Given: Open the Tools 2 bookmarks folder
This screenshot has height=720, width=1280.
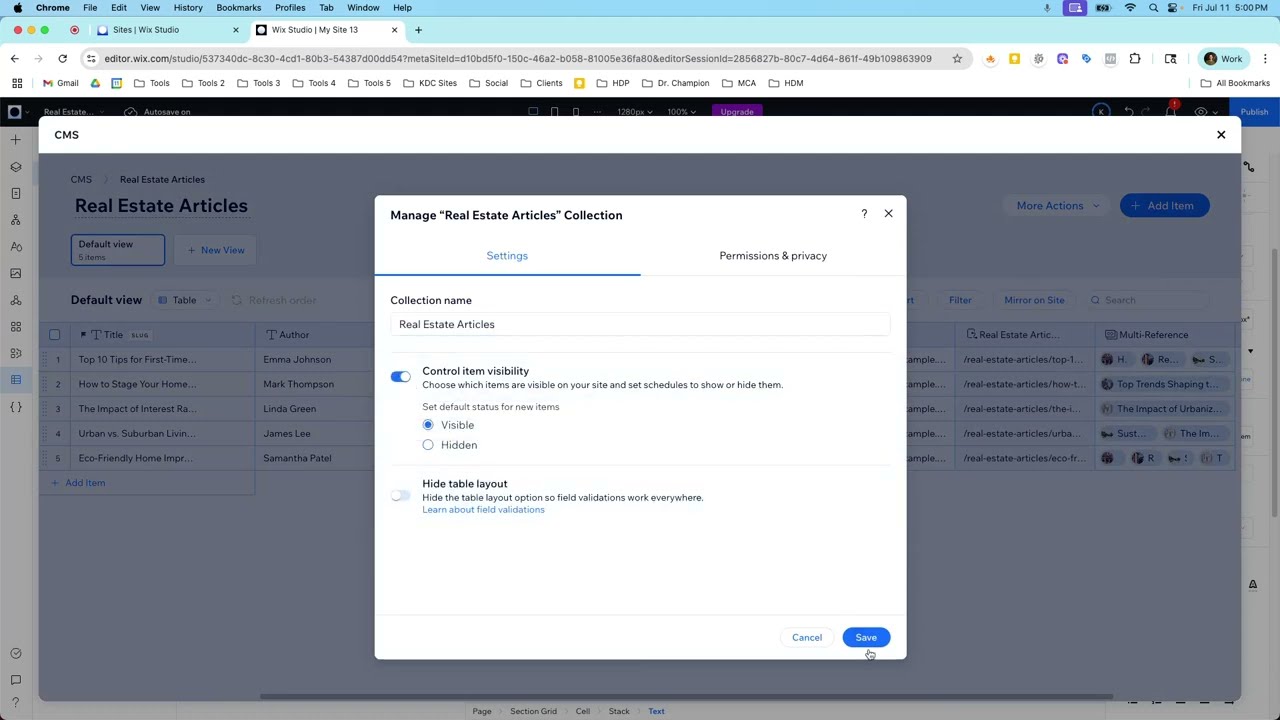Looking at the screenshot, I should (x=202, y=83).
